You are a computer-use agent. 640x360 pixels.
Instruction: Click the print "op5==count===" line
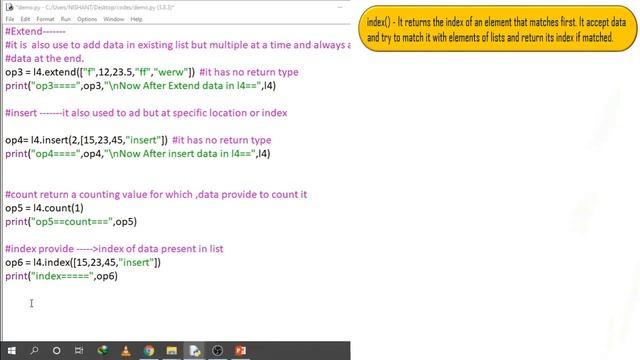click(71, 222)
